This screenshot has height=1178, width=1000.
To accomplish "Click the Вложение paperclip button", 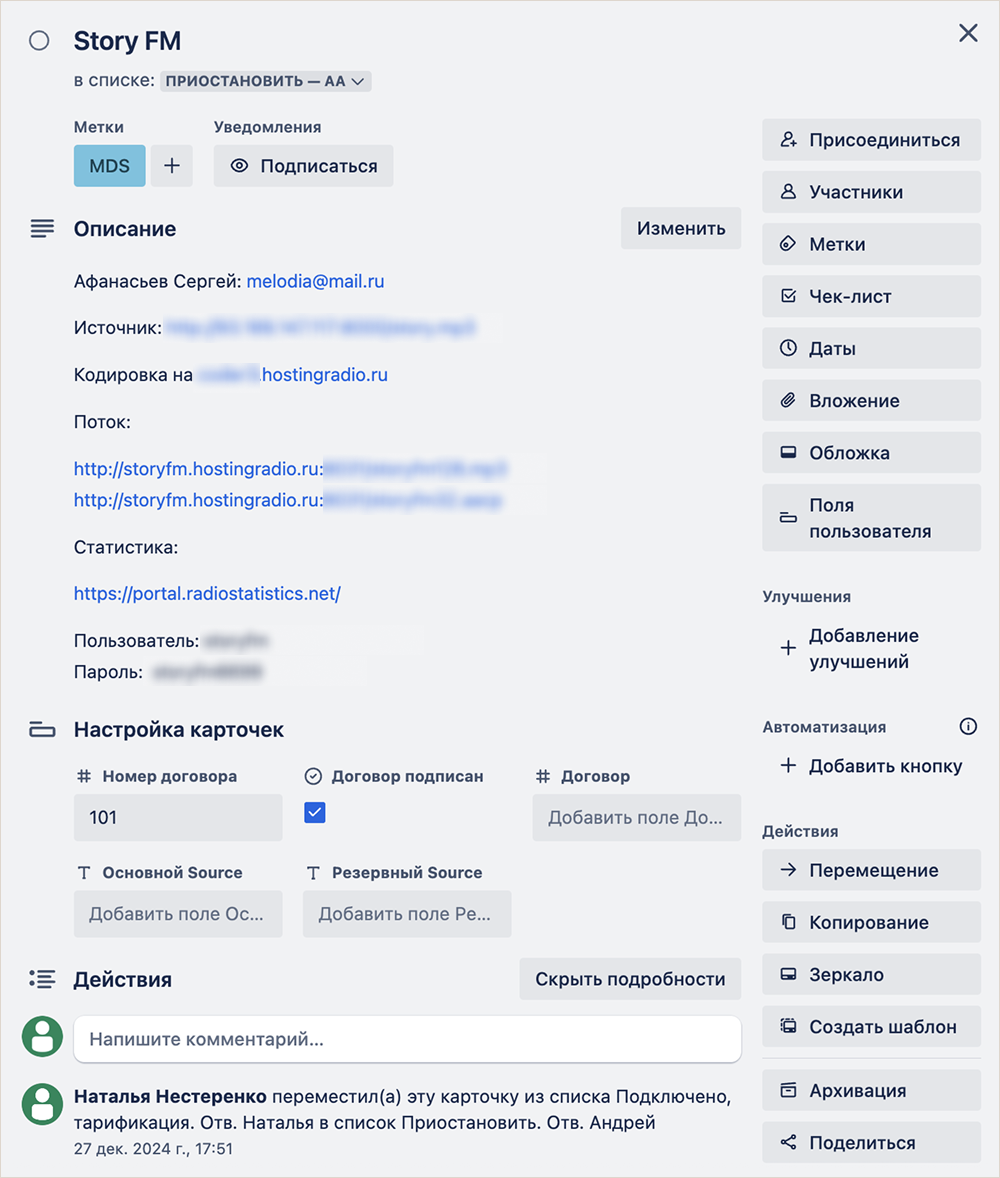I will (871, 400).
